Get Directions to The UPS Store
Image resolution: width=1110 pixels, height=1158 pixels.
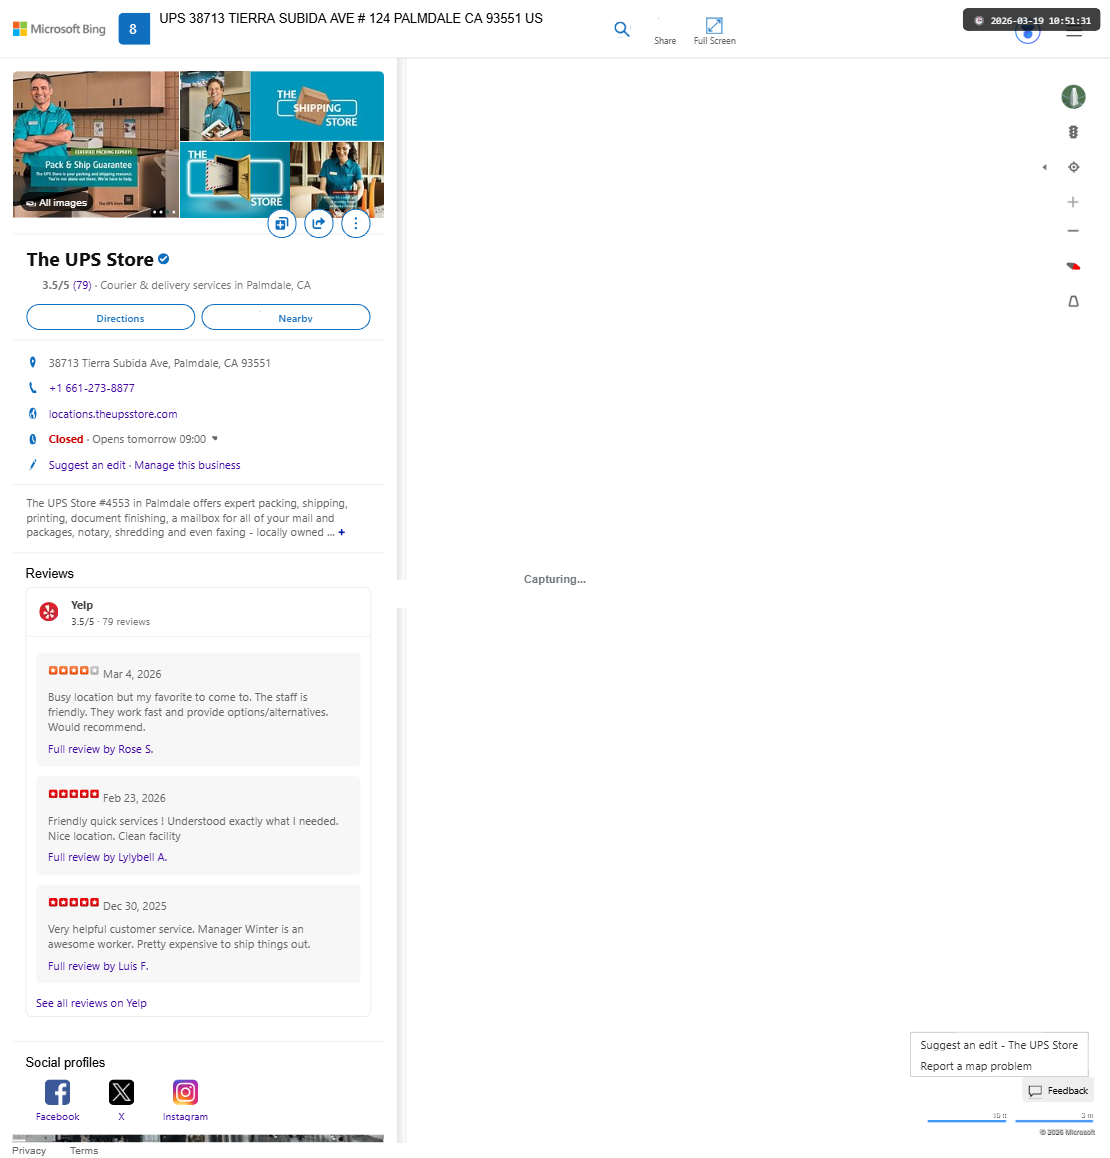point(111,318)
